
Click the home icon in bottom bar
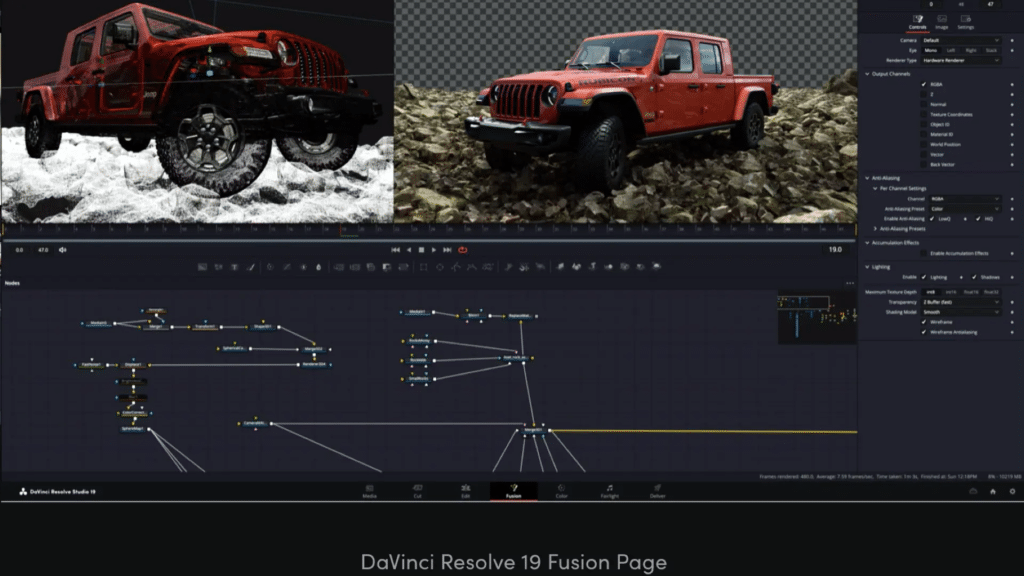(993, 492)
